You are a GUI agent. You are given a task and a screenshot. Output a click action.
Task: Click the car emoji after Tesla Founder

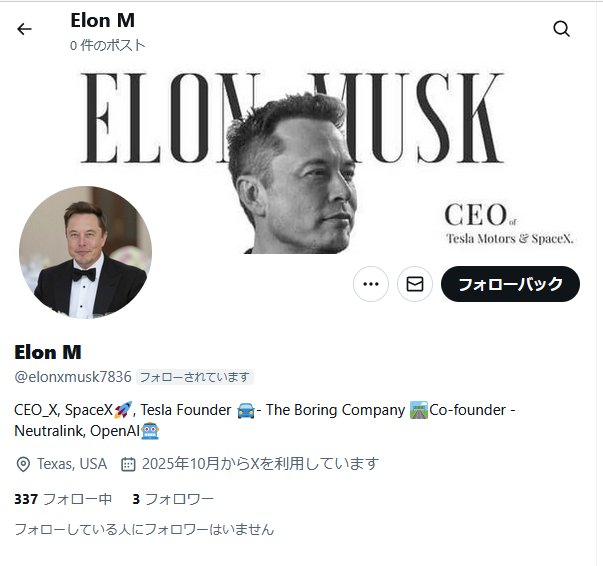click(x=246, y=410)
